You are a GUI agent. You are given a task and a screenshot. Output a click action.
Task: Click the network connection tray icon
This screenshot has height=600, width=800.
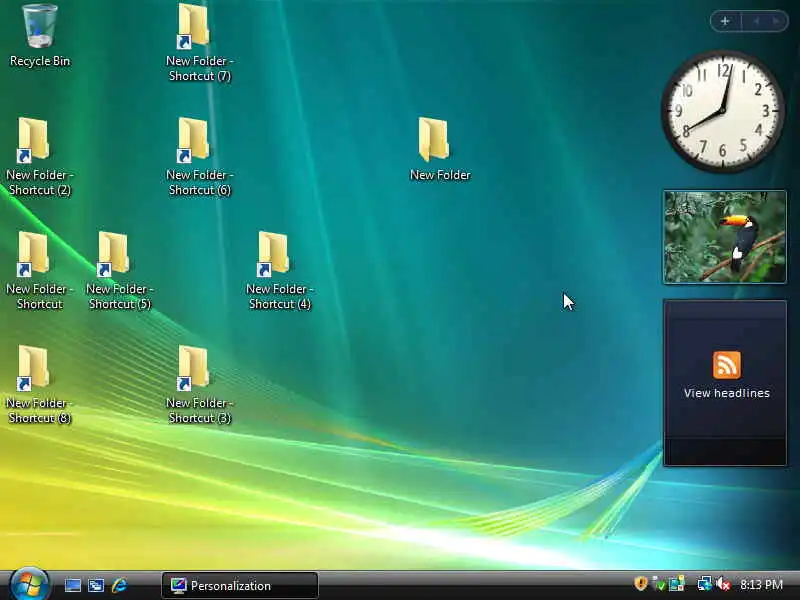pos(705,584)
